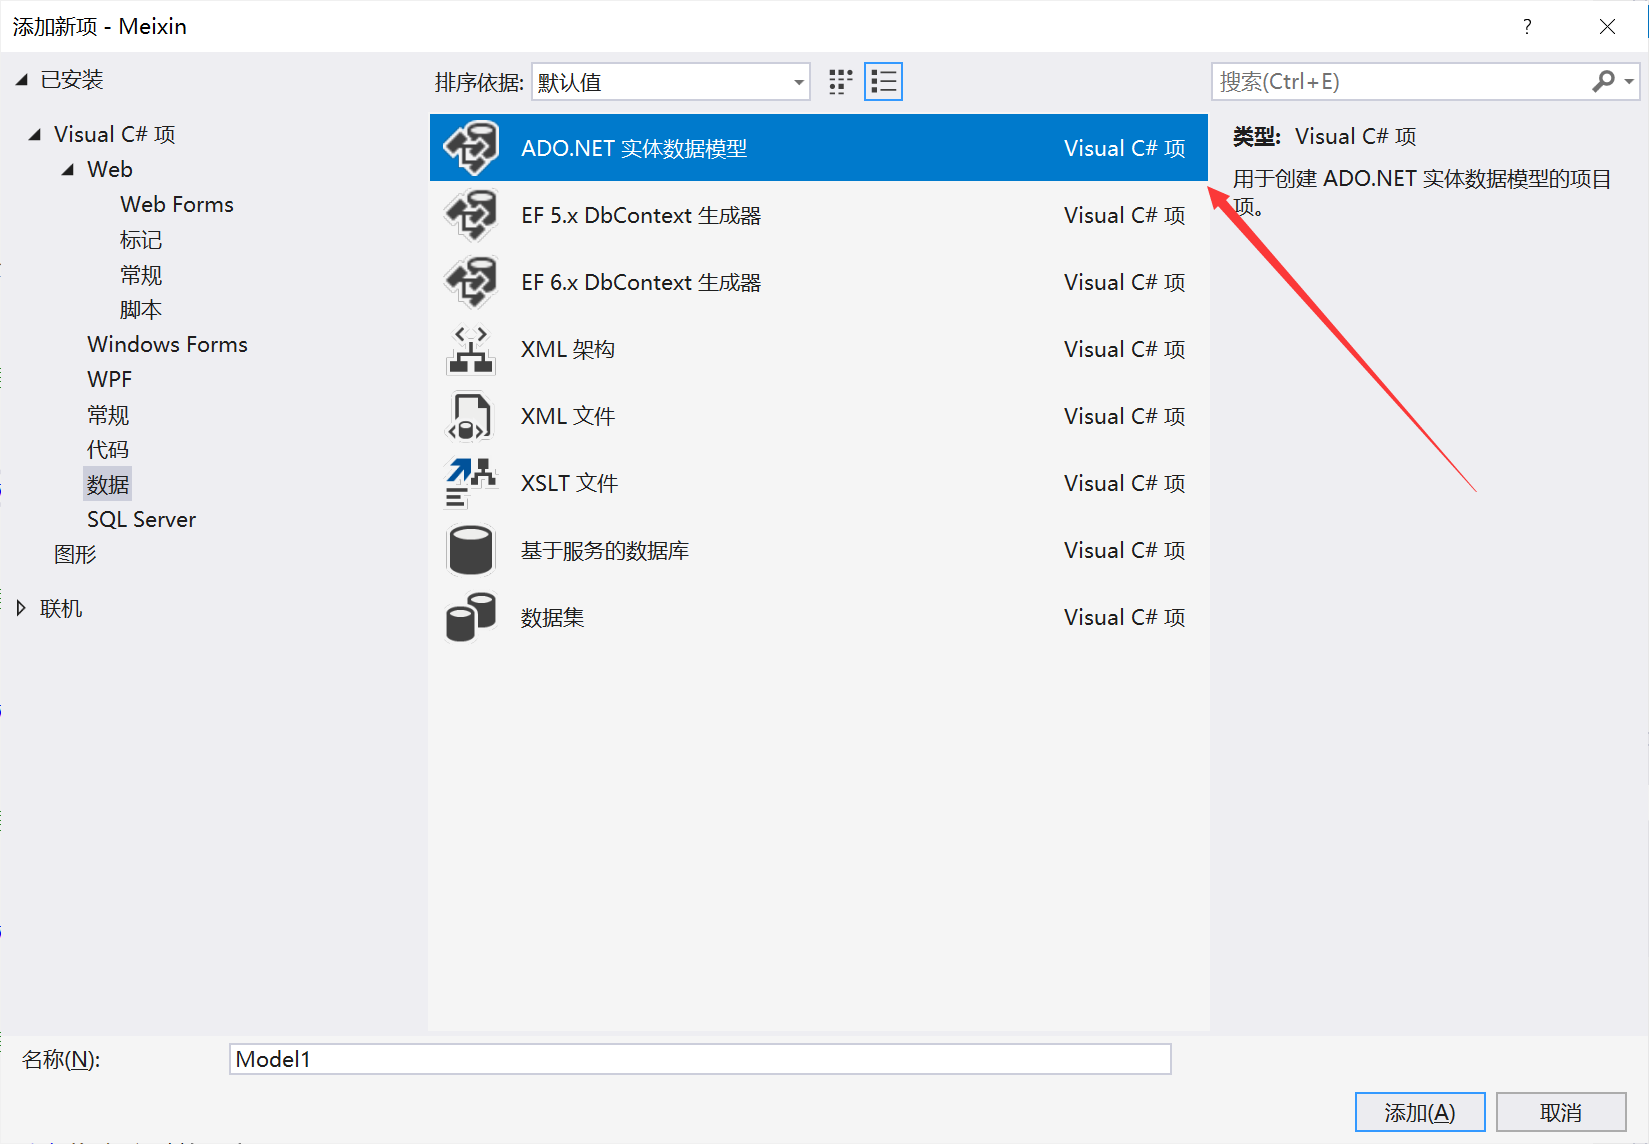Viewport: 1649px width, 1144px height.
Task: Select the XSLT 文件 item icon
Action: click(x=471, y=483)
